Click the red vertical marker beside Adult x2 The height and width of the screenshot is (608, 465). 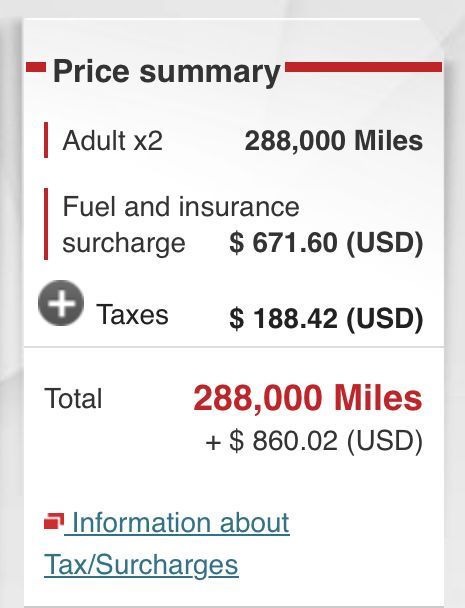[46, 140]
